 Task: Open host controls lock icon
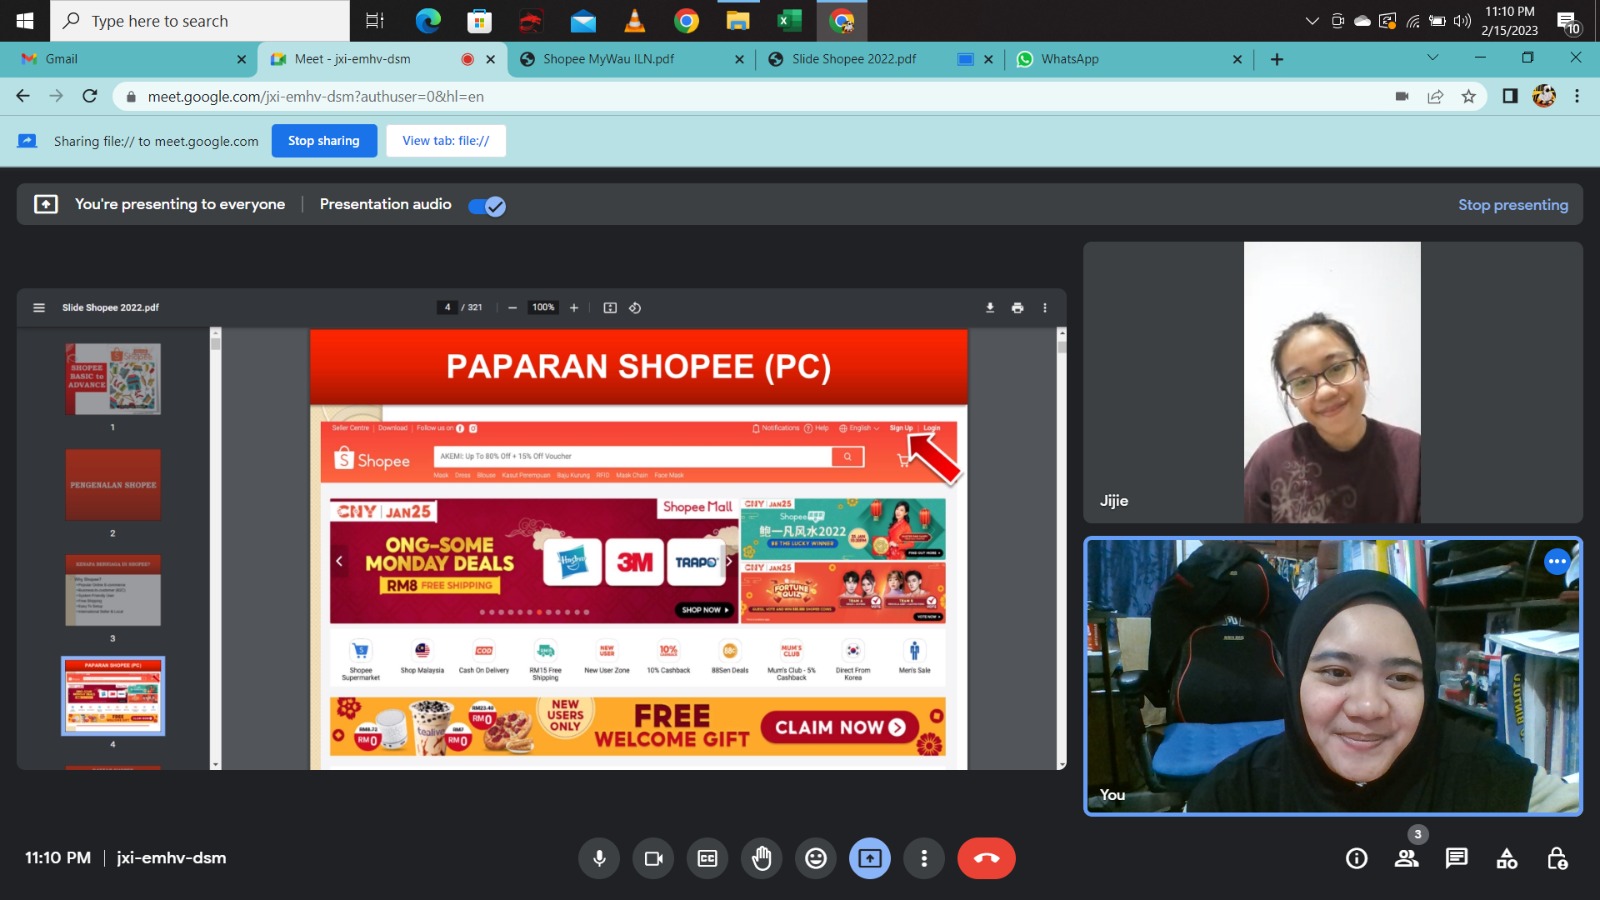(x=1556, y=858)
